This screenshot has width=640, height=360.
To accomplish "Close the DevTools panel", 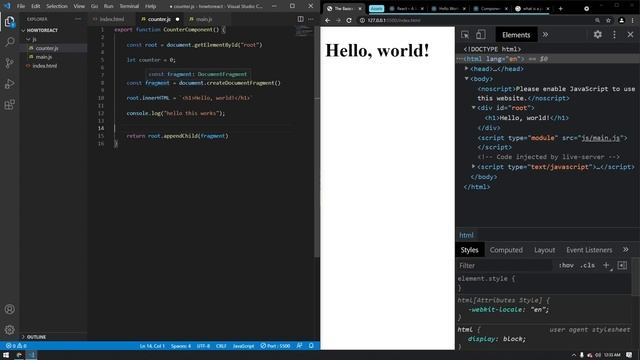I will click(x=630, y=35).
